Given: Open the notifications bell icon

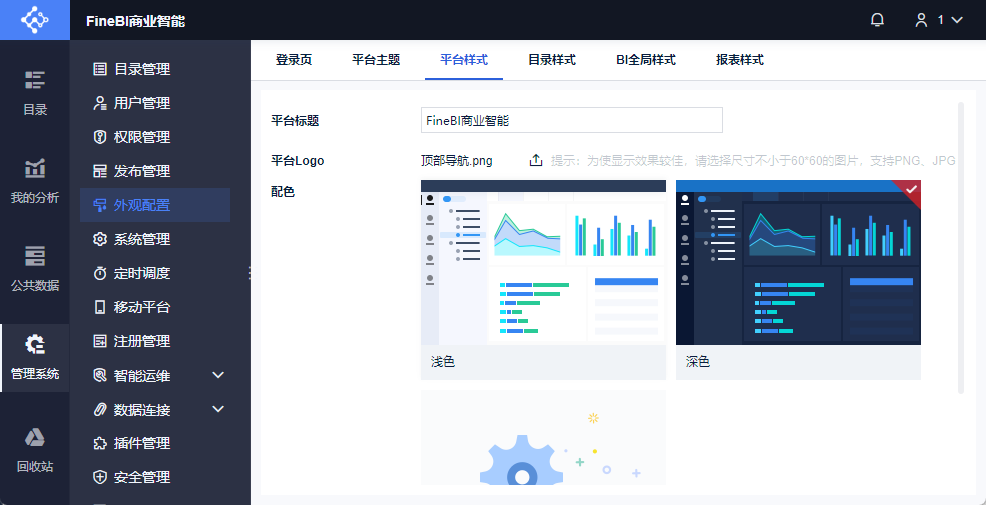Looking at the screenshot, I should [x=877, y=20].
